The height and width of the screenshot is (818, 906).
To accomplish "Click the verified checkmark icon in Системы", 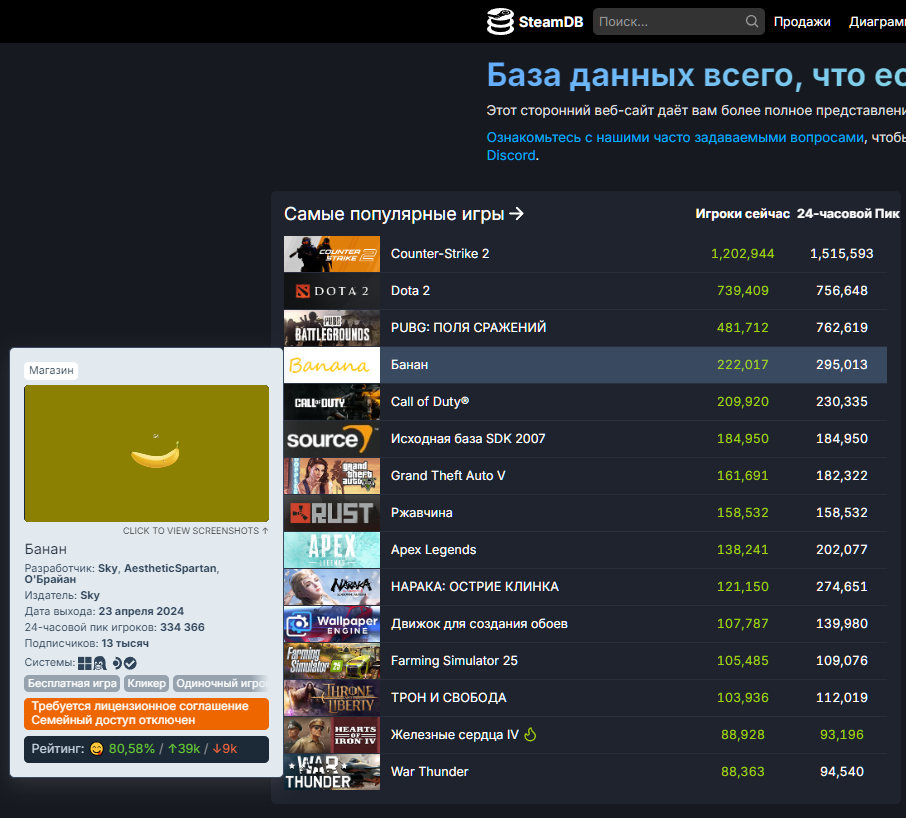I will 131,663.
